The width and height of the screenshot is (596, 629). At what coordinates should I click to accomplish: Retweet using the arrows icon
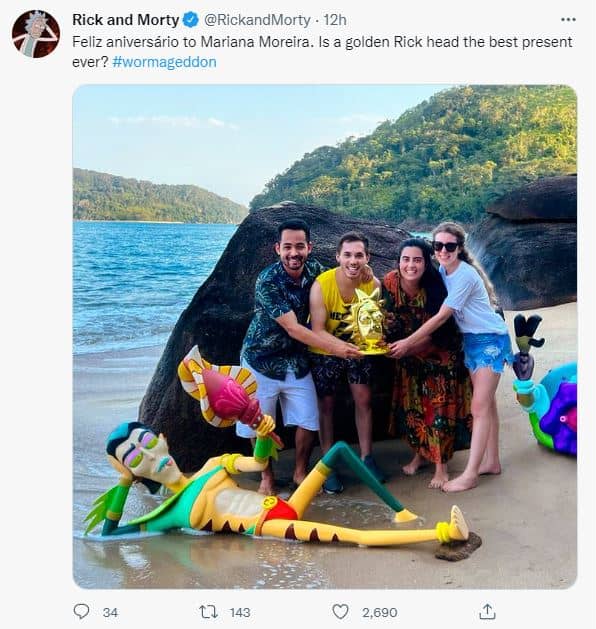209,612
